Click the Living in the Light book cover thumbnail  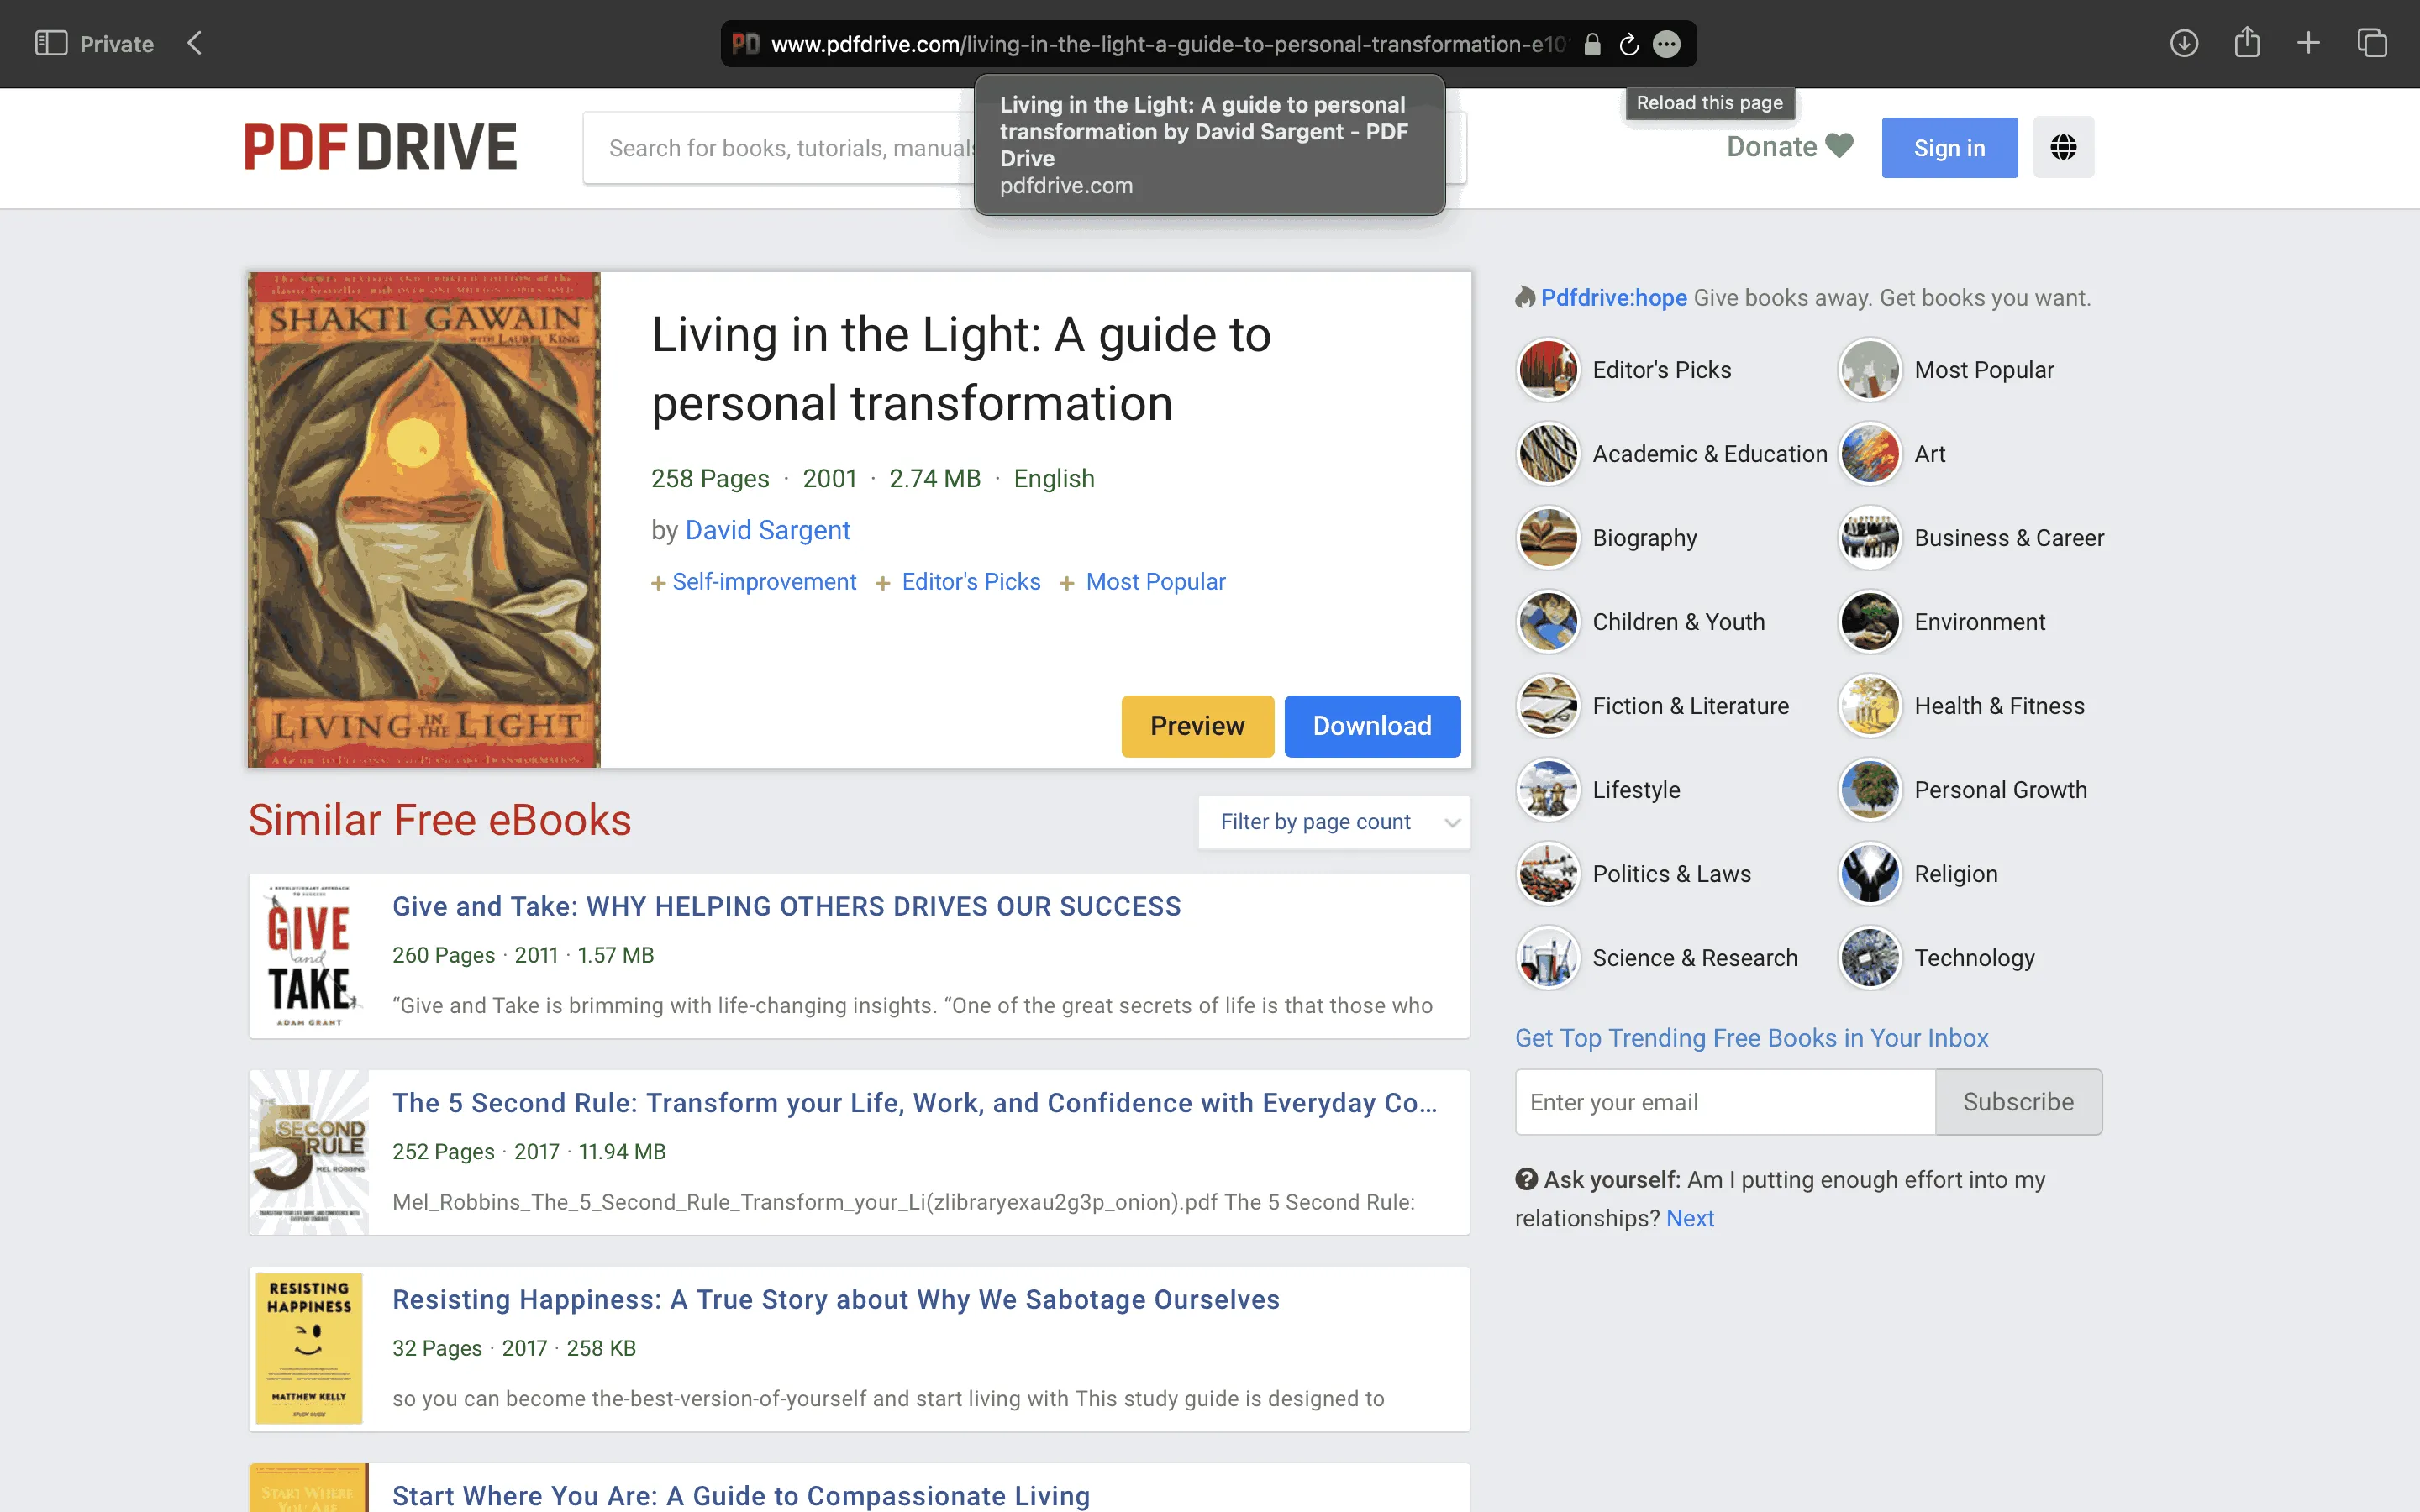[425, 517]
